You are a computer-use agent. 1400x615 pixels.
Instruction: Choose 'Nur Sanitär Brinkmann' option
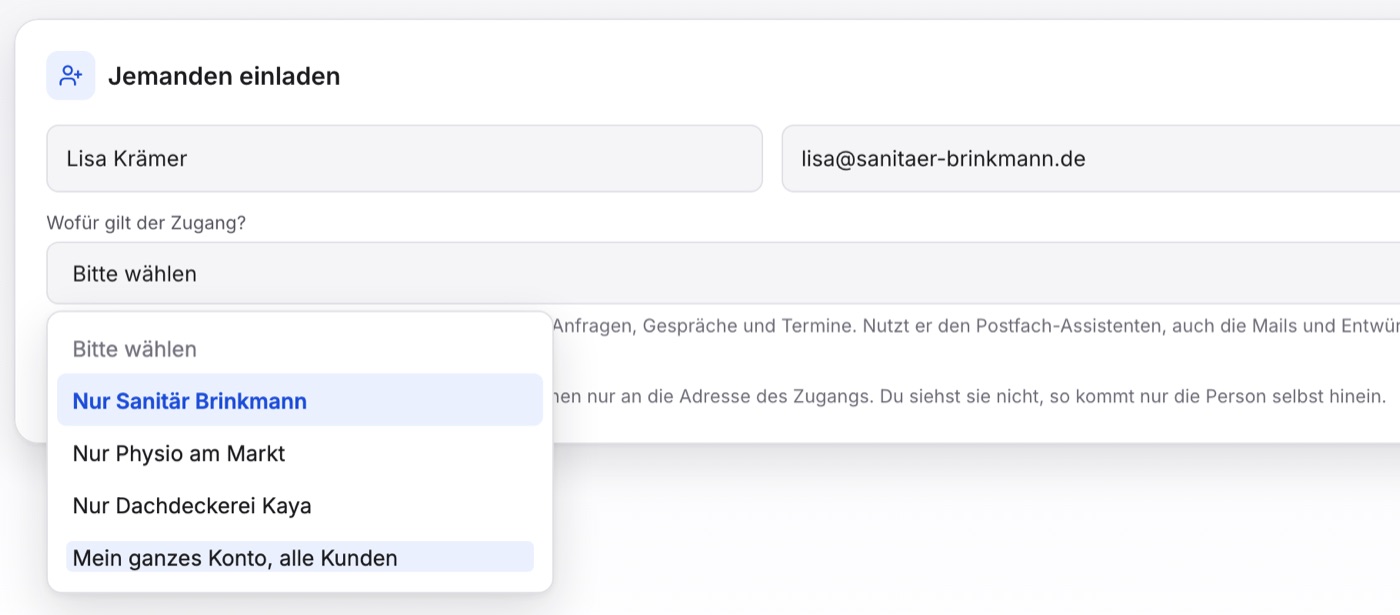[300, 401]
